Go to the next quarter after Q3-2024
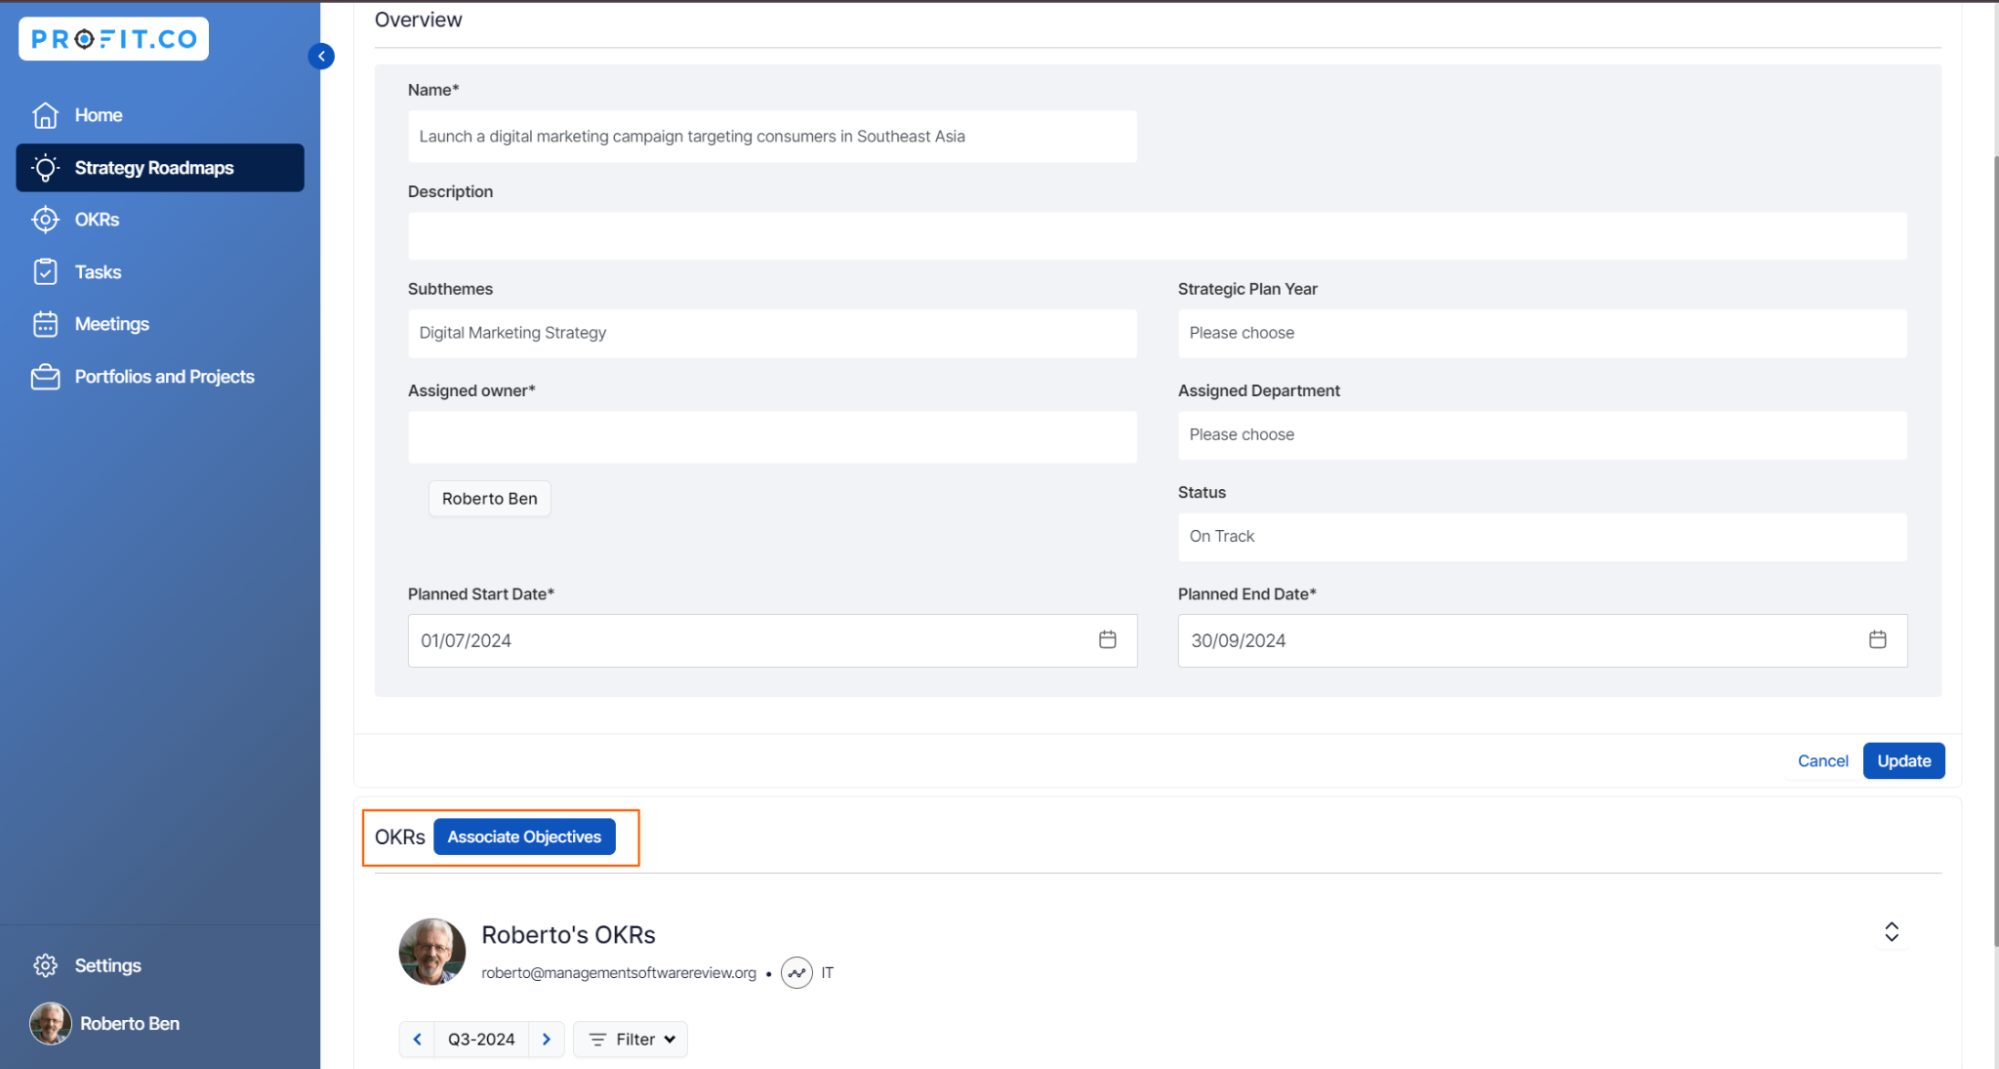This screenshot has height=1069, width=1999. 546,1039
